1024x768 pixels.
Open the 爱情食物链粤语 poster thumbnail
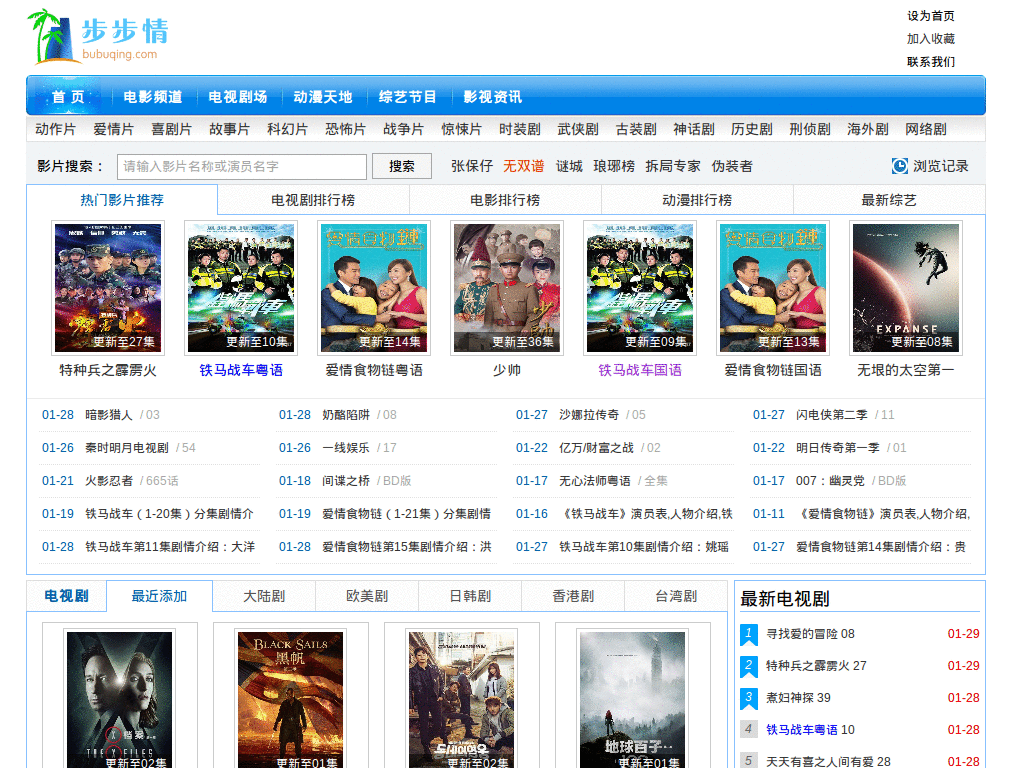coord(374,288)
